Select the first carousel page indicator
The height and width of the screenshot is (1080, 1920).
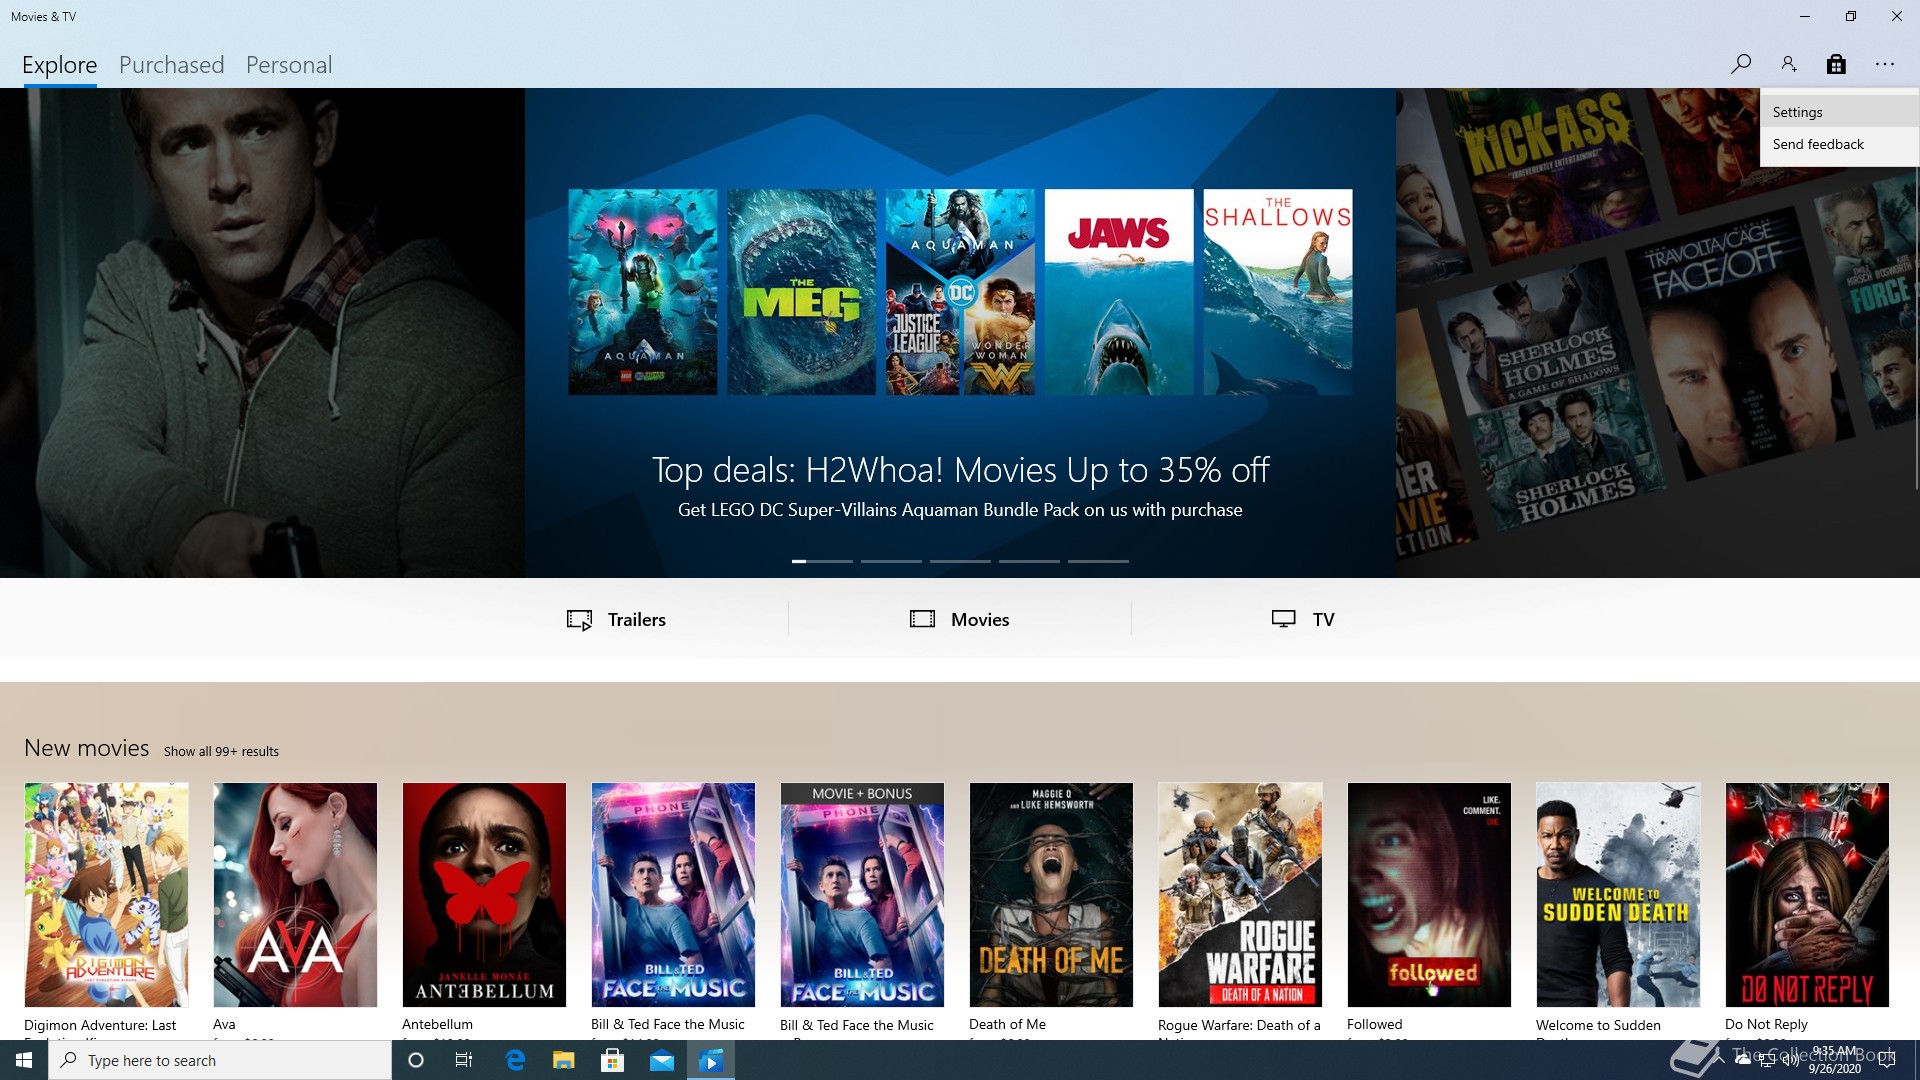point(822,561)
